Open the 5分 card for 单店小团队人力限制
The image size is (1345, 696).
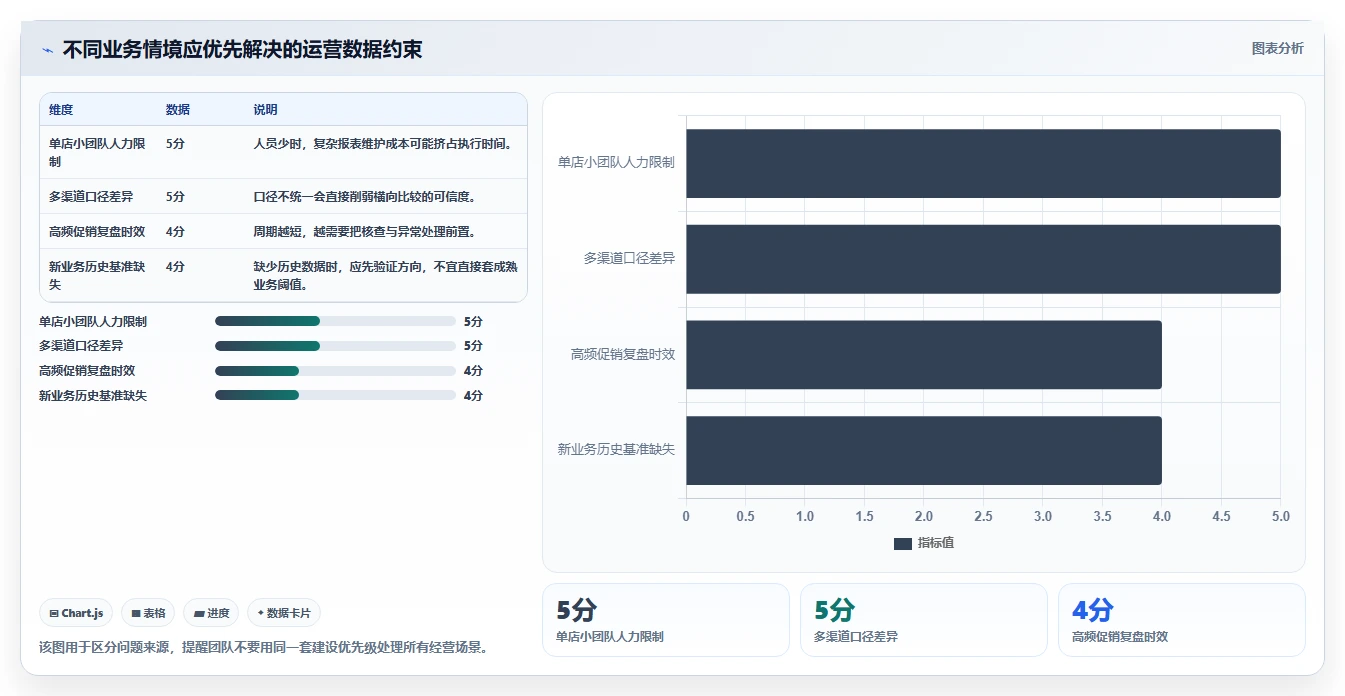click(x=666, y=620)
